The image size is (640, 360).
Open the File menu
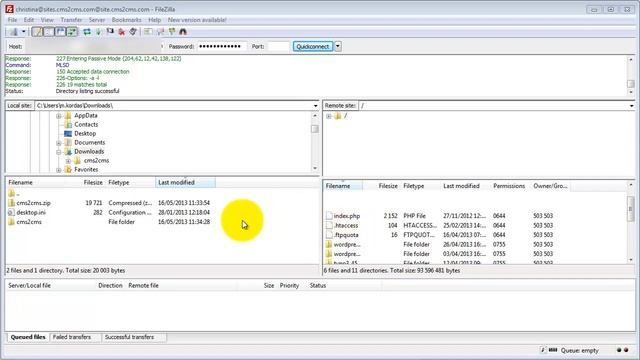coord(13,20)
